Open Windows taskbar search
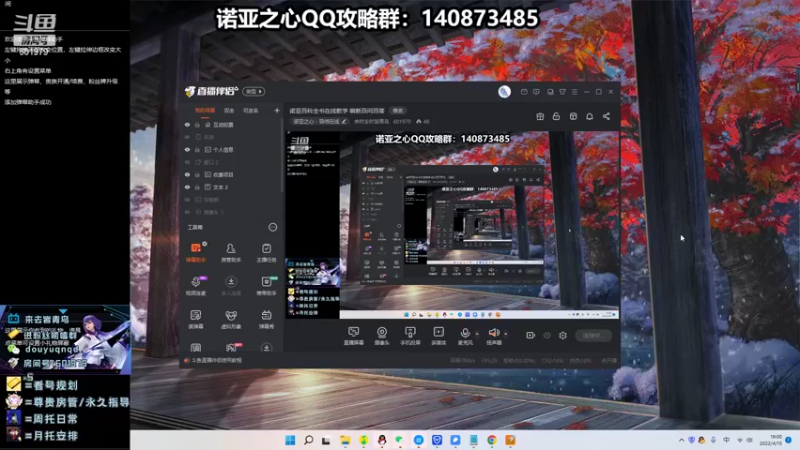The image size is (800, 450). [308, 440]
